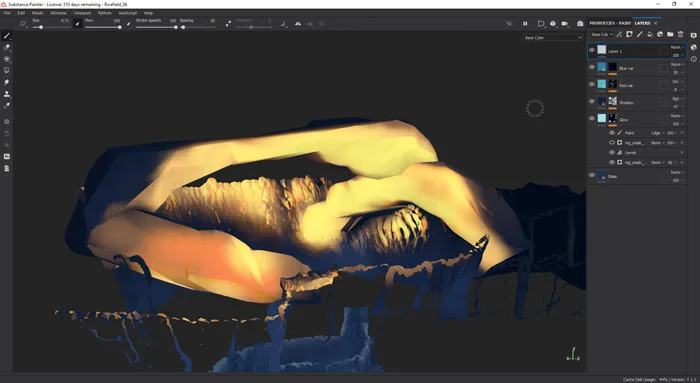This screenshot has width=700, height=383.
Task: Open Shader settings globe icon in right dock
Action: pyautogui.click(x=693, y=47)
